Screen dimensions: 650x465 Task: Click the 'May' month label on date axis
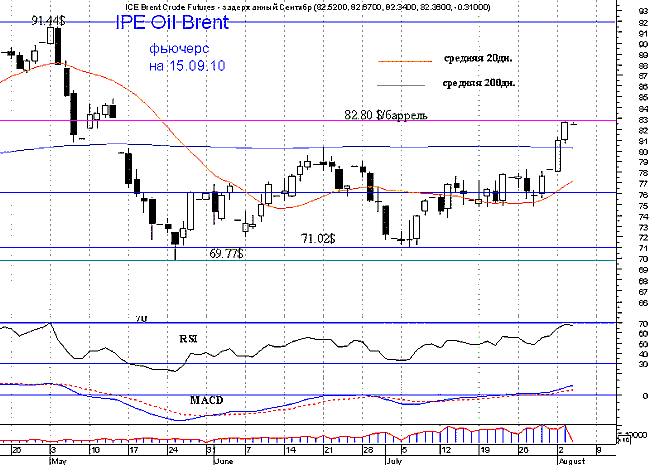click(58, 460)
